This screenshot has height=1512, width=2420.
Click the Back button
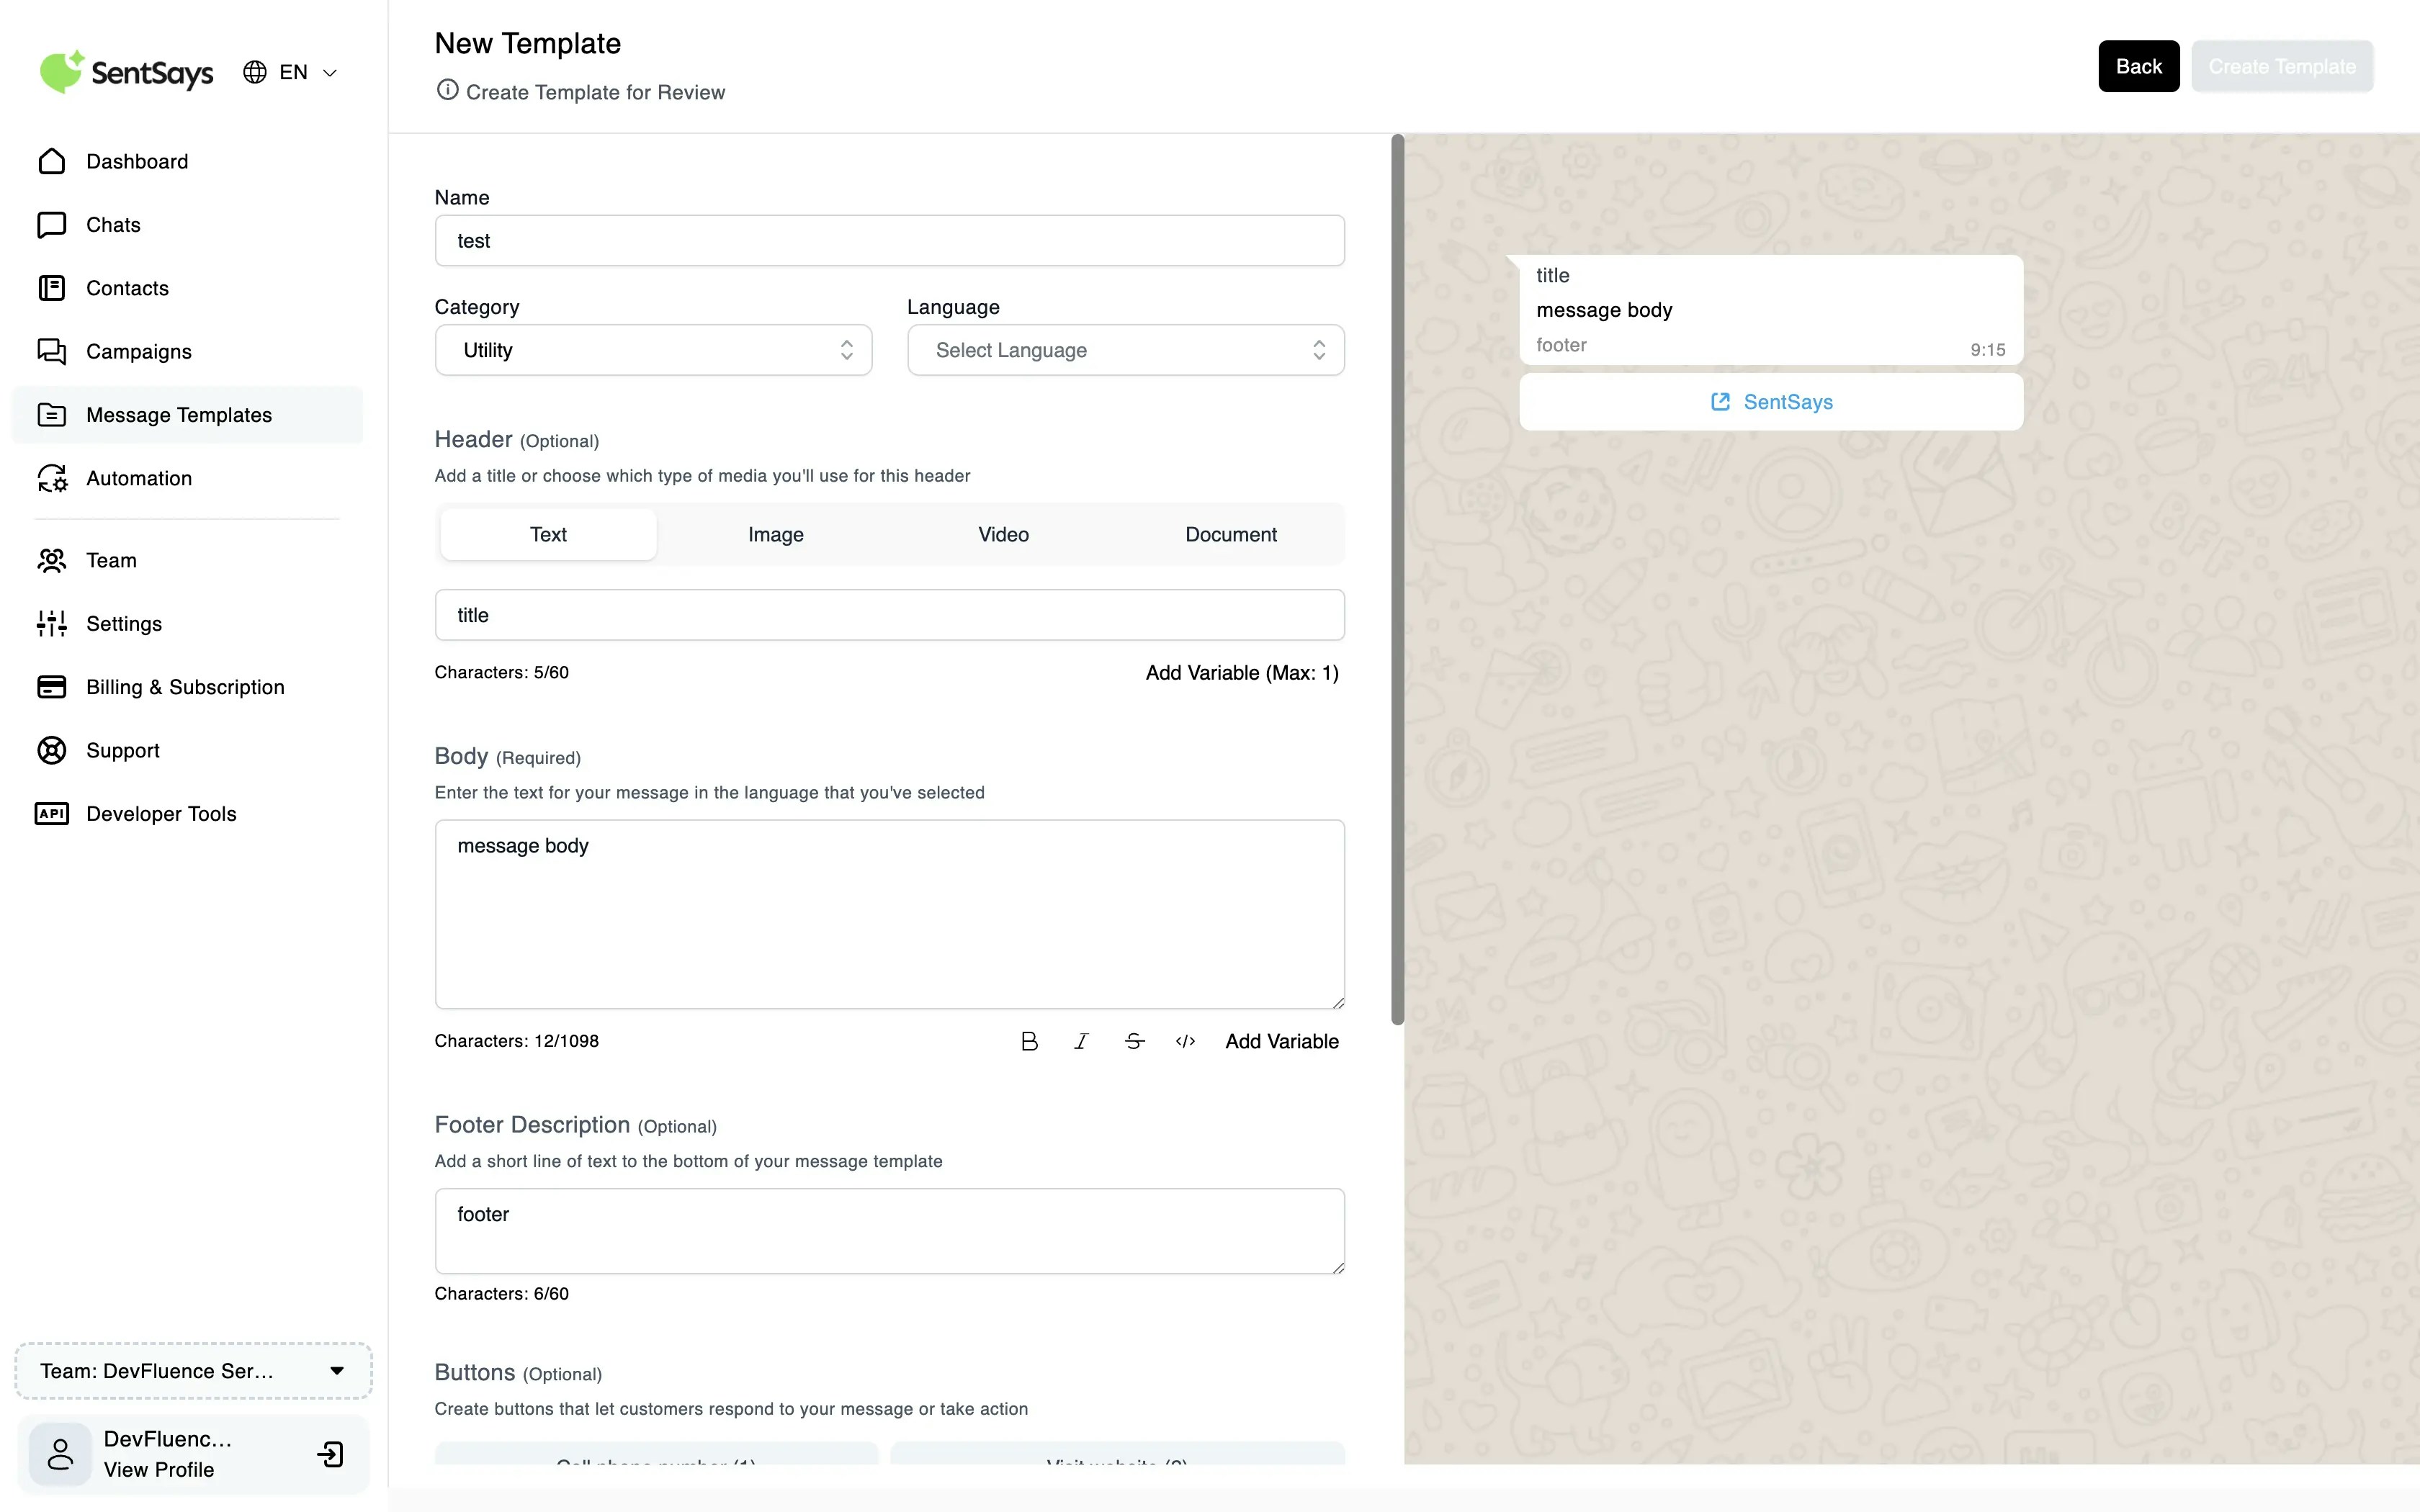[2138, 66]
